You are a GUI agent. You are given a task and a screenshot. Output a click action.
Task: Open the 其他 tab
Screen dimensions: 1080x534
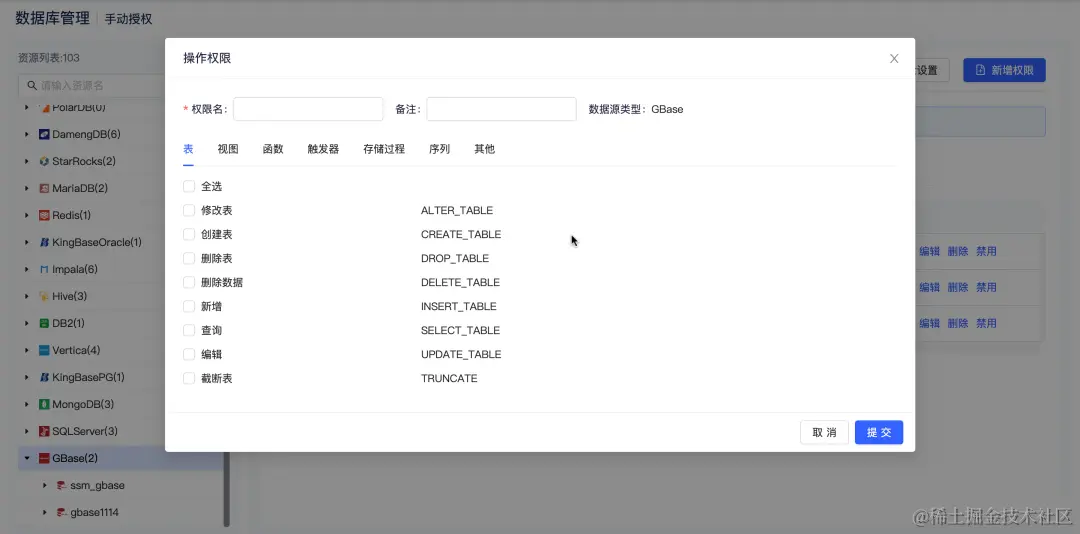tap(484, 149)
